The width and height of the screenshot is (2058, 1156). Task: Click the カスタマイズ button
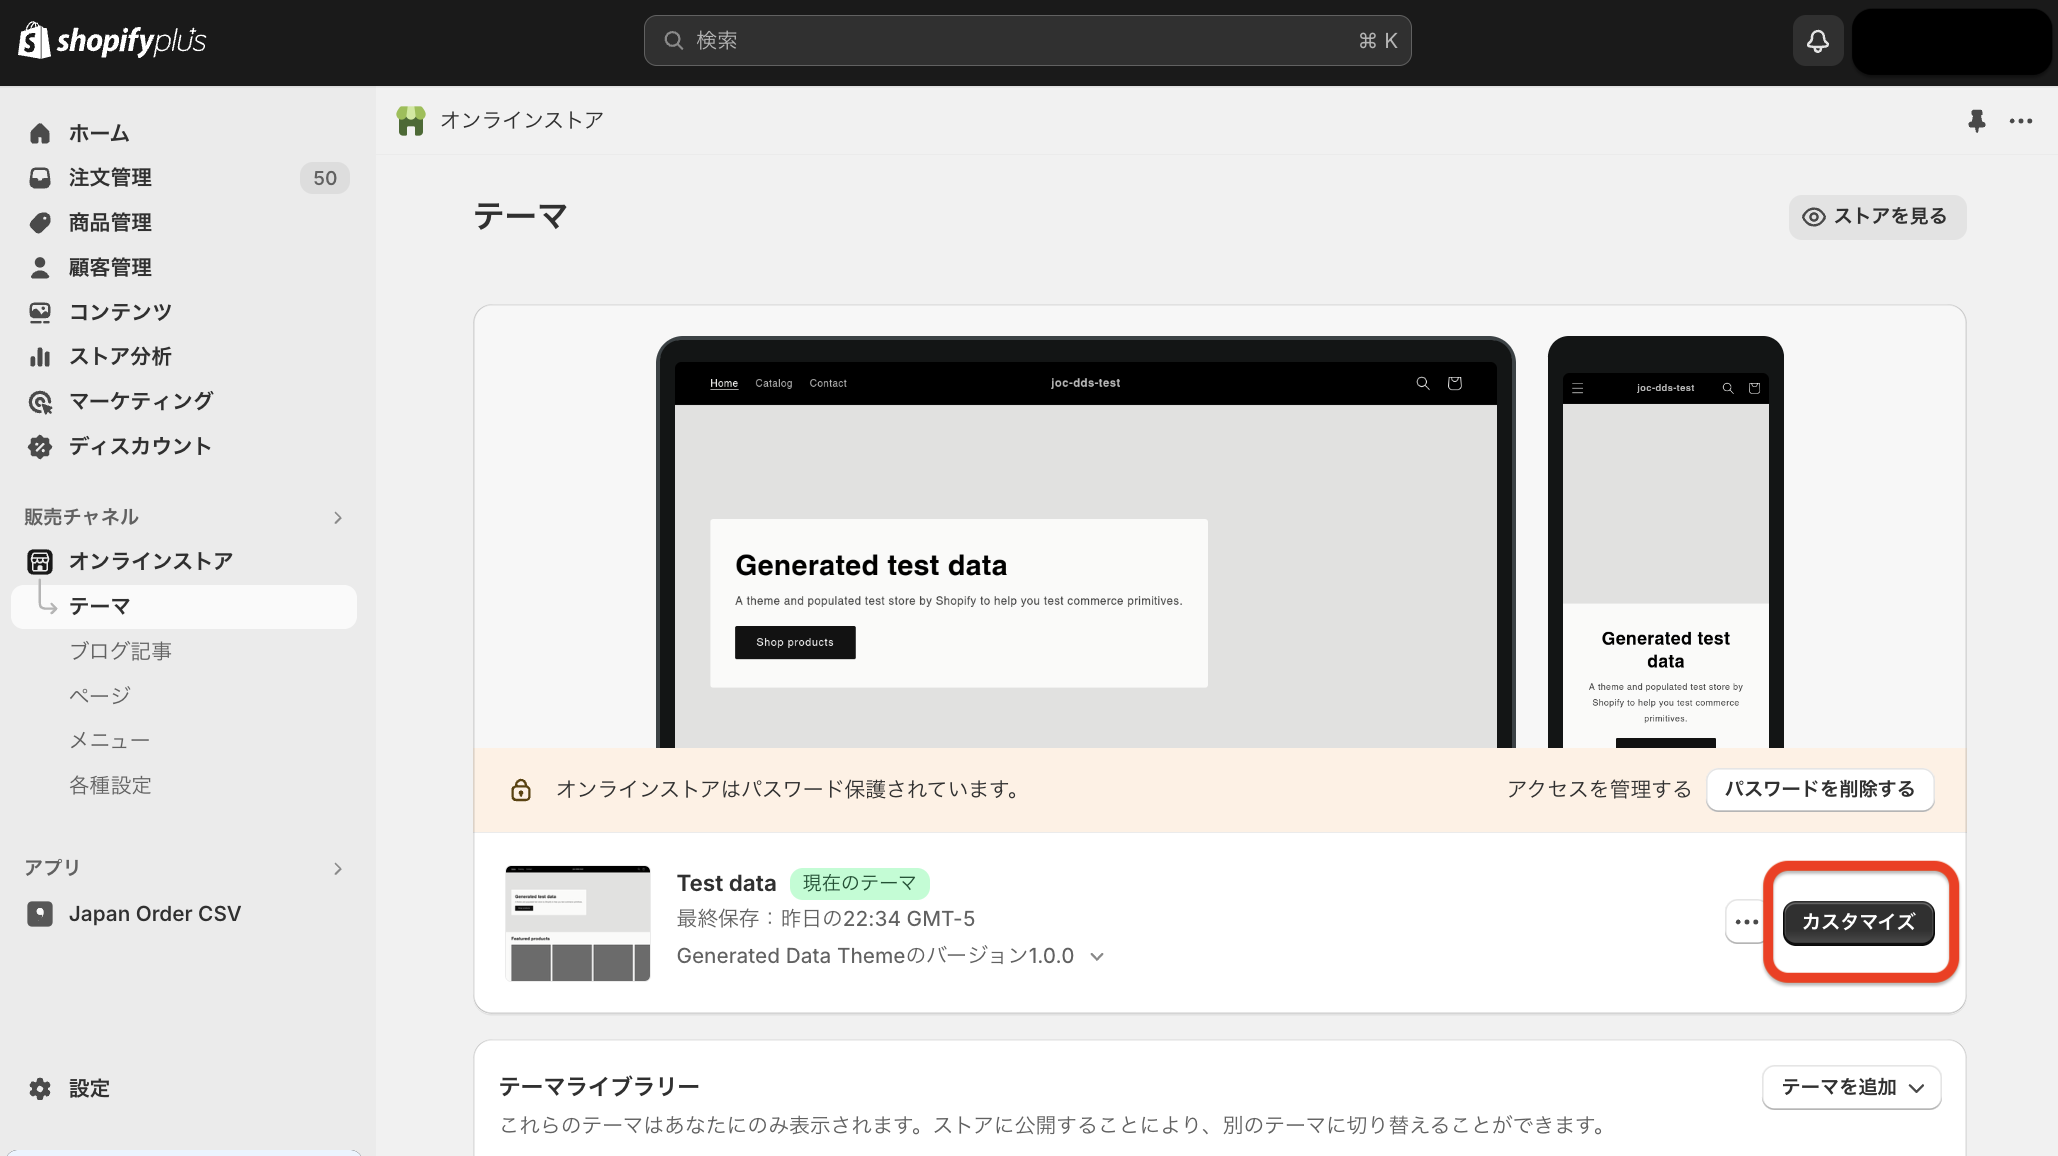pos(1858,922)
